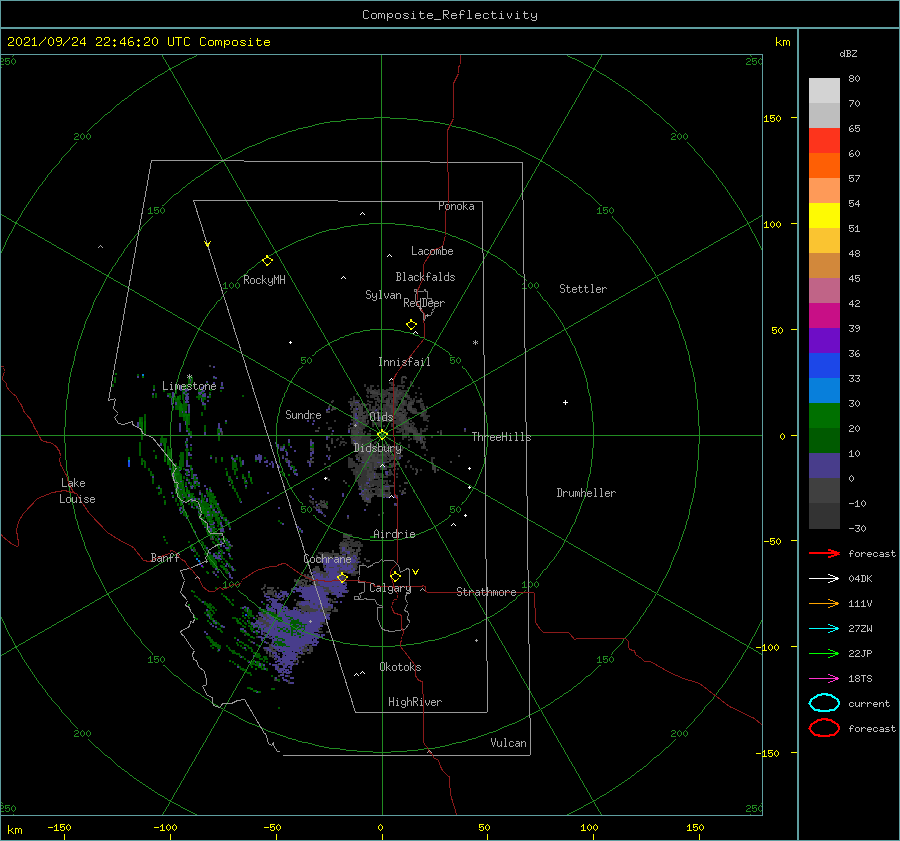Screen dimensions: 900x841
Task: Click the Lacombe city label
Action: point(432,251)
